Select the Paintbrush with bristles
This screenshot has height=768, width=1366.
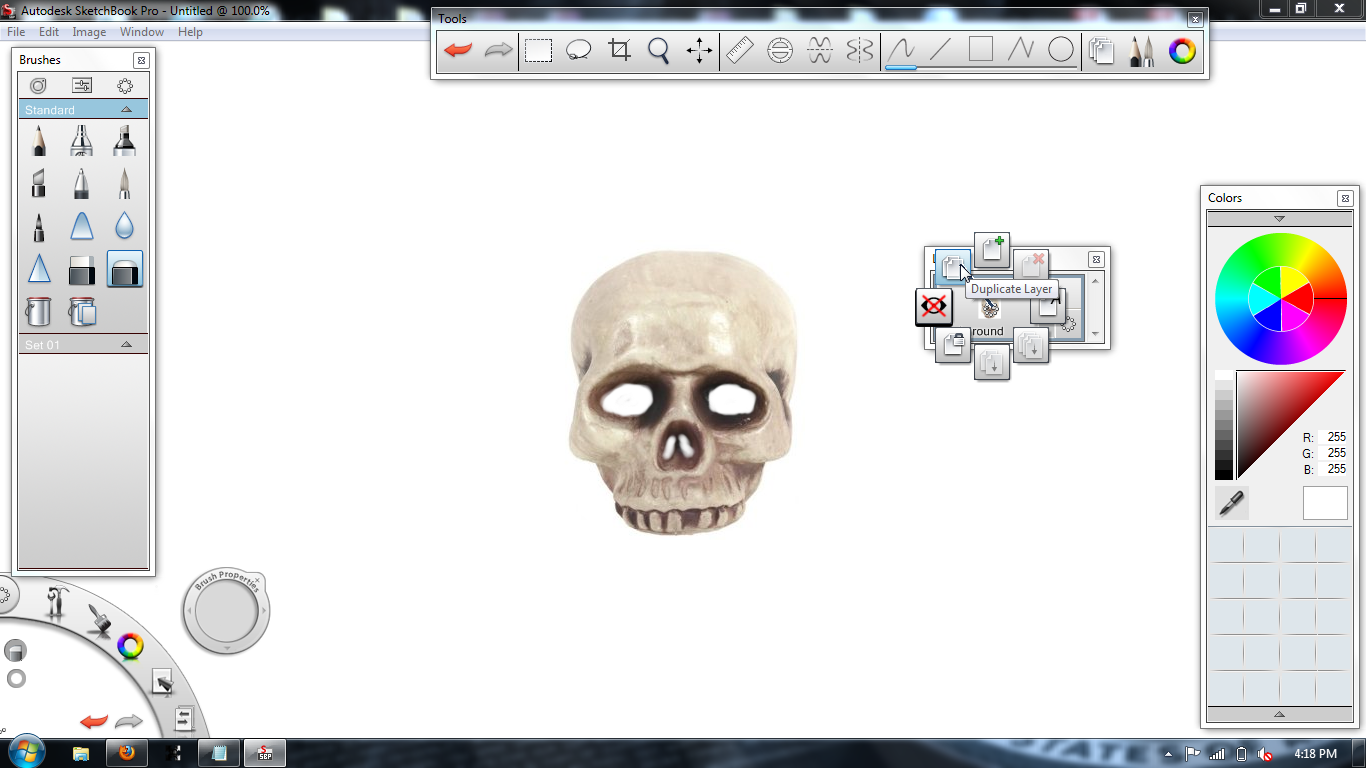(x=125, y=184)
